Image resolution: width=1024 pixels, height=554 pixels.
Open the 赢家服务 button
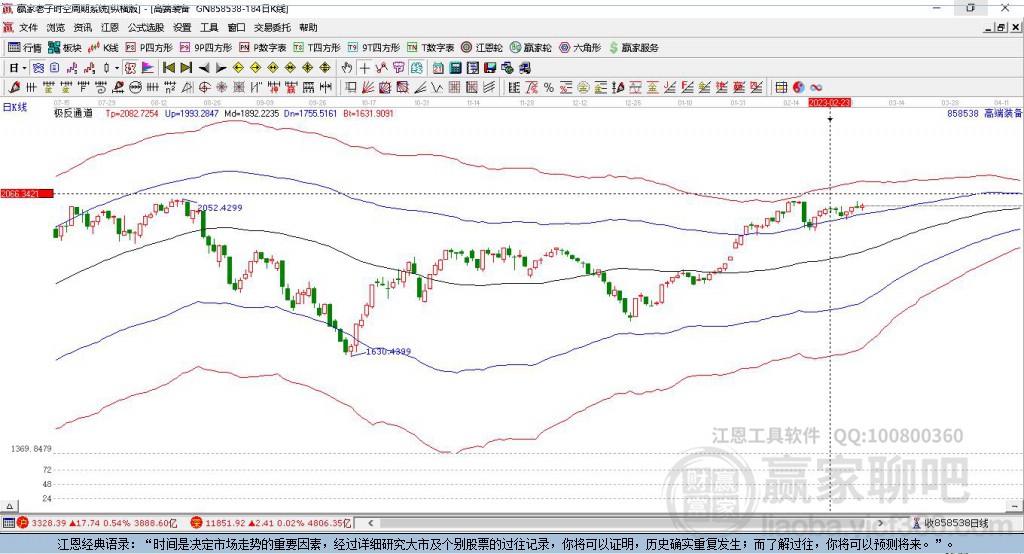click(x=633, y=48)
